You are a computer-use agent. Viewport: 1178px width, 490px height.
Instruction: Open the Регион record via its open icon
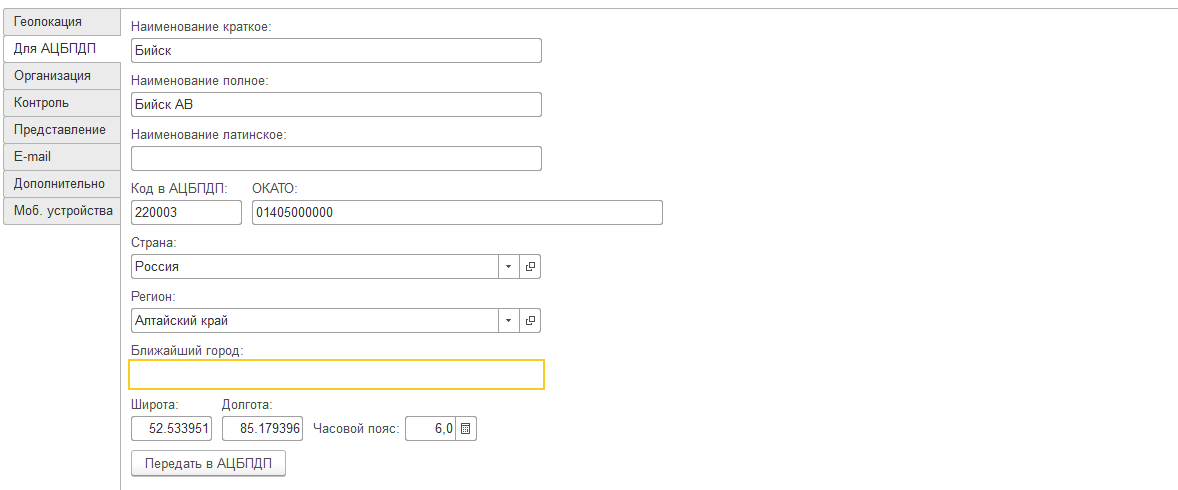tap(531, 321)
